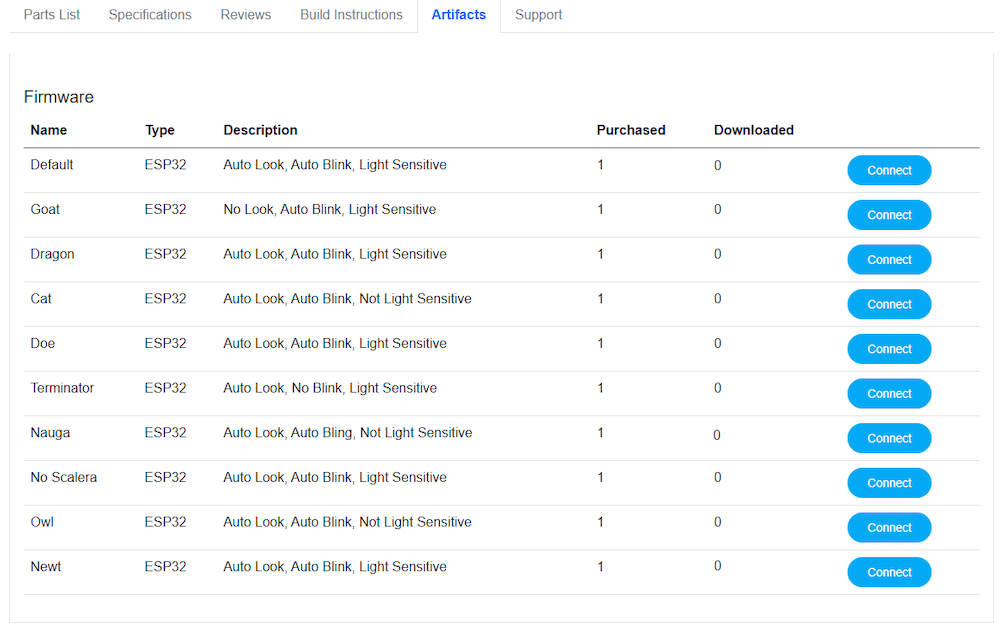This screenshot has height=632, width=1000.
Task: Select the Artifacts tab
Action: point(459,15)
